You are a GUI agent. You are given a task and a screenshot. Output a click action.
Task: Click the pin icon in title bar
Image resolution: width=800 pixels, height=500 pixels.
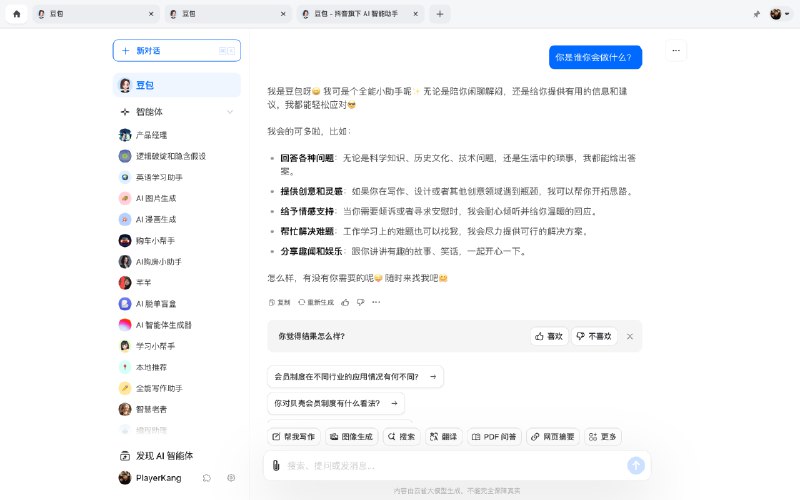click(757, 14)
